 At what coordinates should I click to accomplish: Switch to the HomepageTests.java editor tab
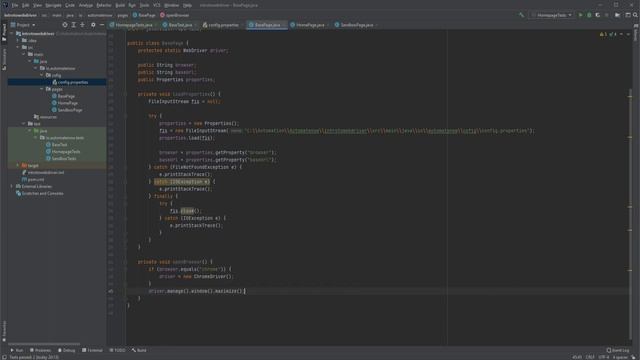click(x=133, y=25)
